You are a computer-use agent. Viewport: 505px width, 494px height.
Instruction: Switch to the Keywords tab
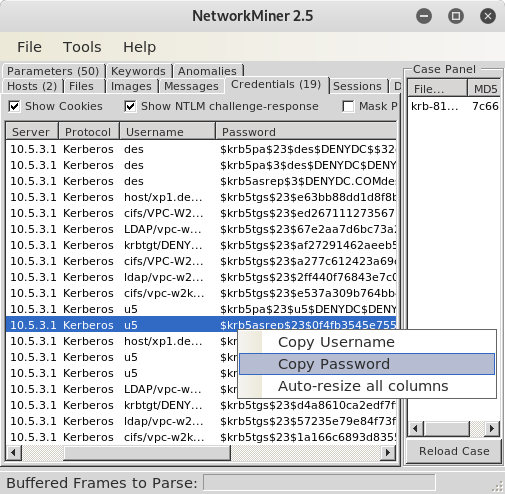(138, 71)
